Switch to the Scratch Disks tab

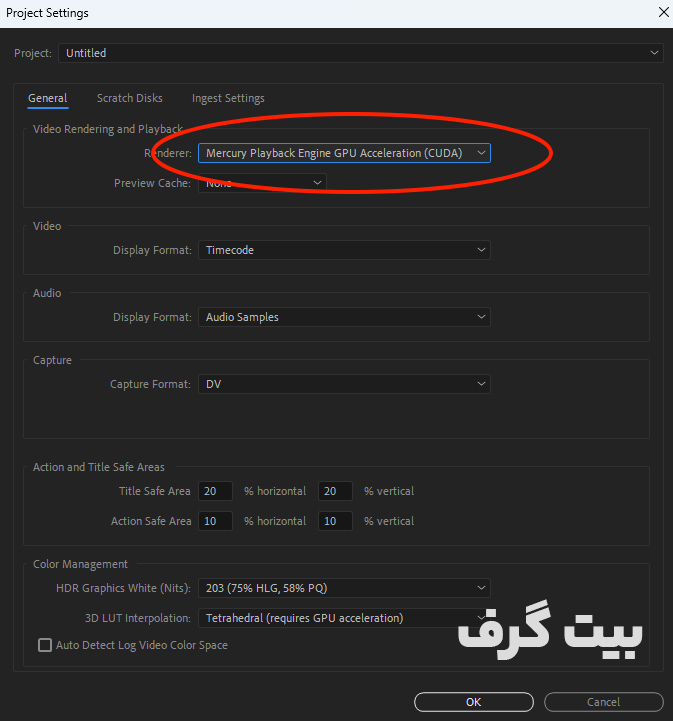[x=130, y=98]
